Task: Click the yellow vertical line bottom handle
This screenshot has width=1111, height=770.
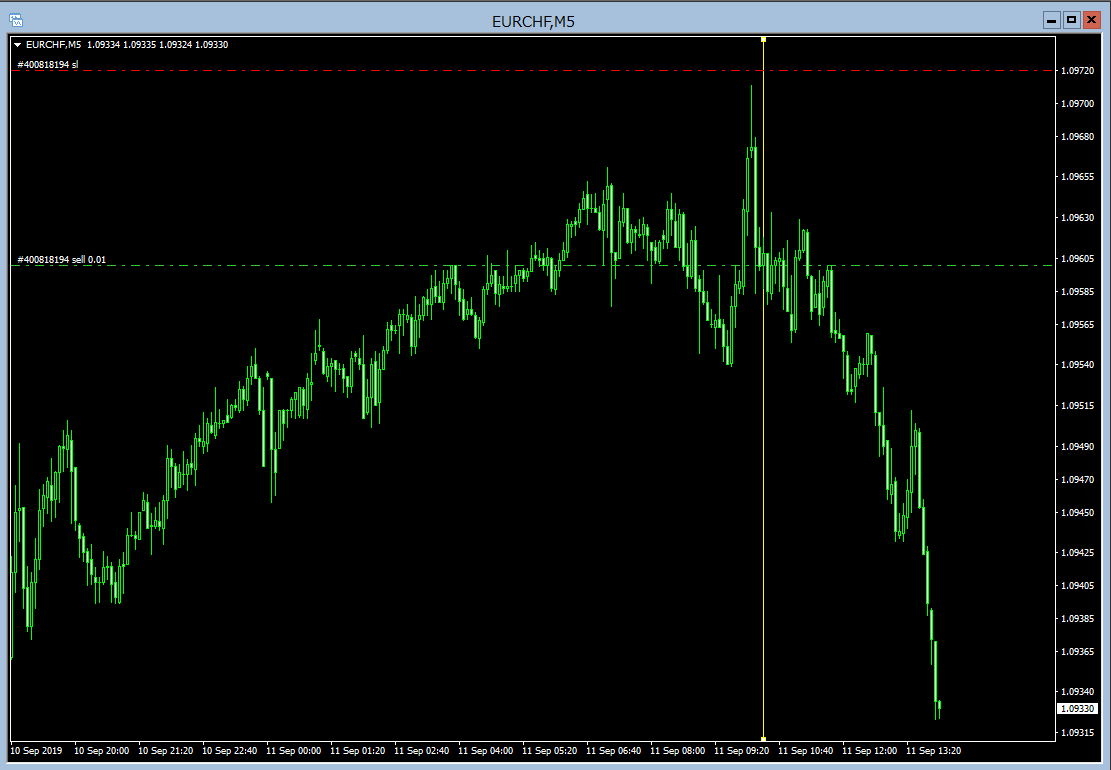Action: 763,739
